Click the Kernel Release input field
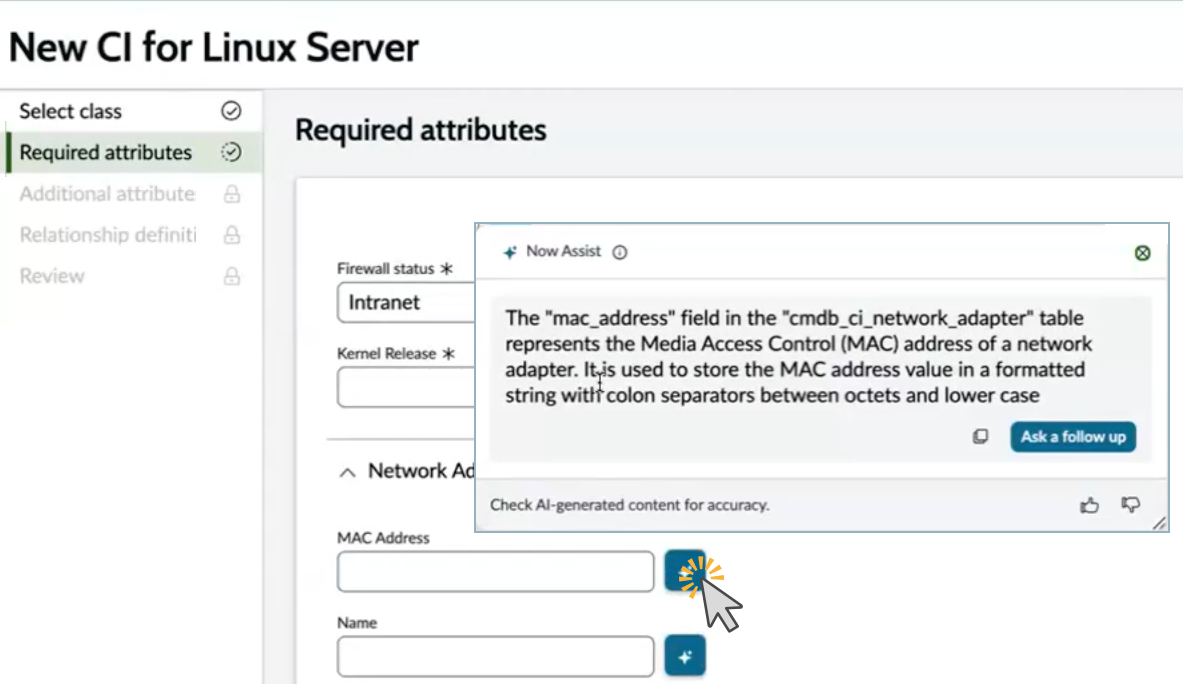Screen dimensions: 1183x684 (x=406, y=387)
